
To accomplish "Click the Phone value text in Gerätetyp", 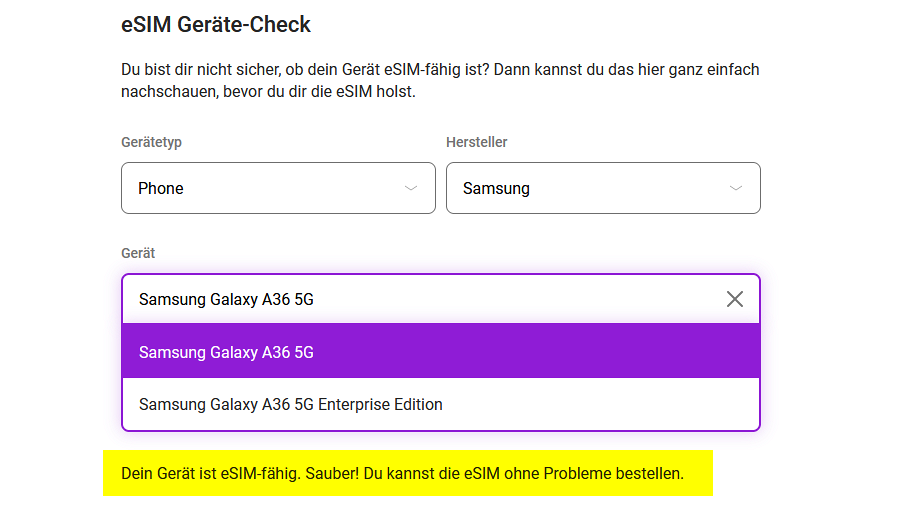I will [161, 188].
